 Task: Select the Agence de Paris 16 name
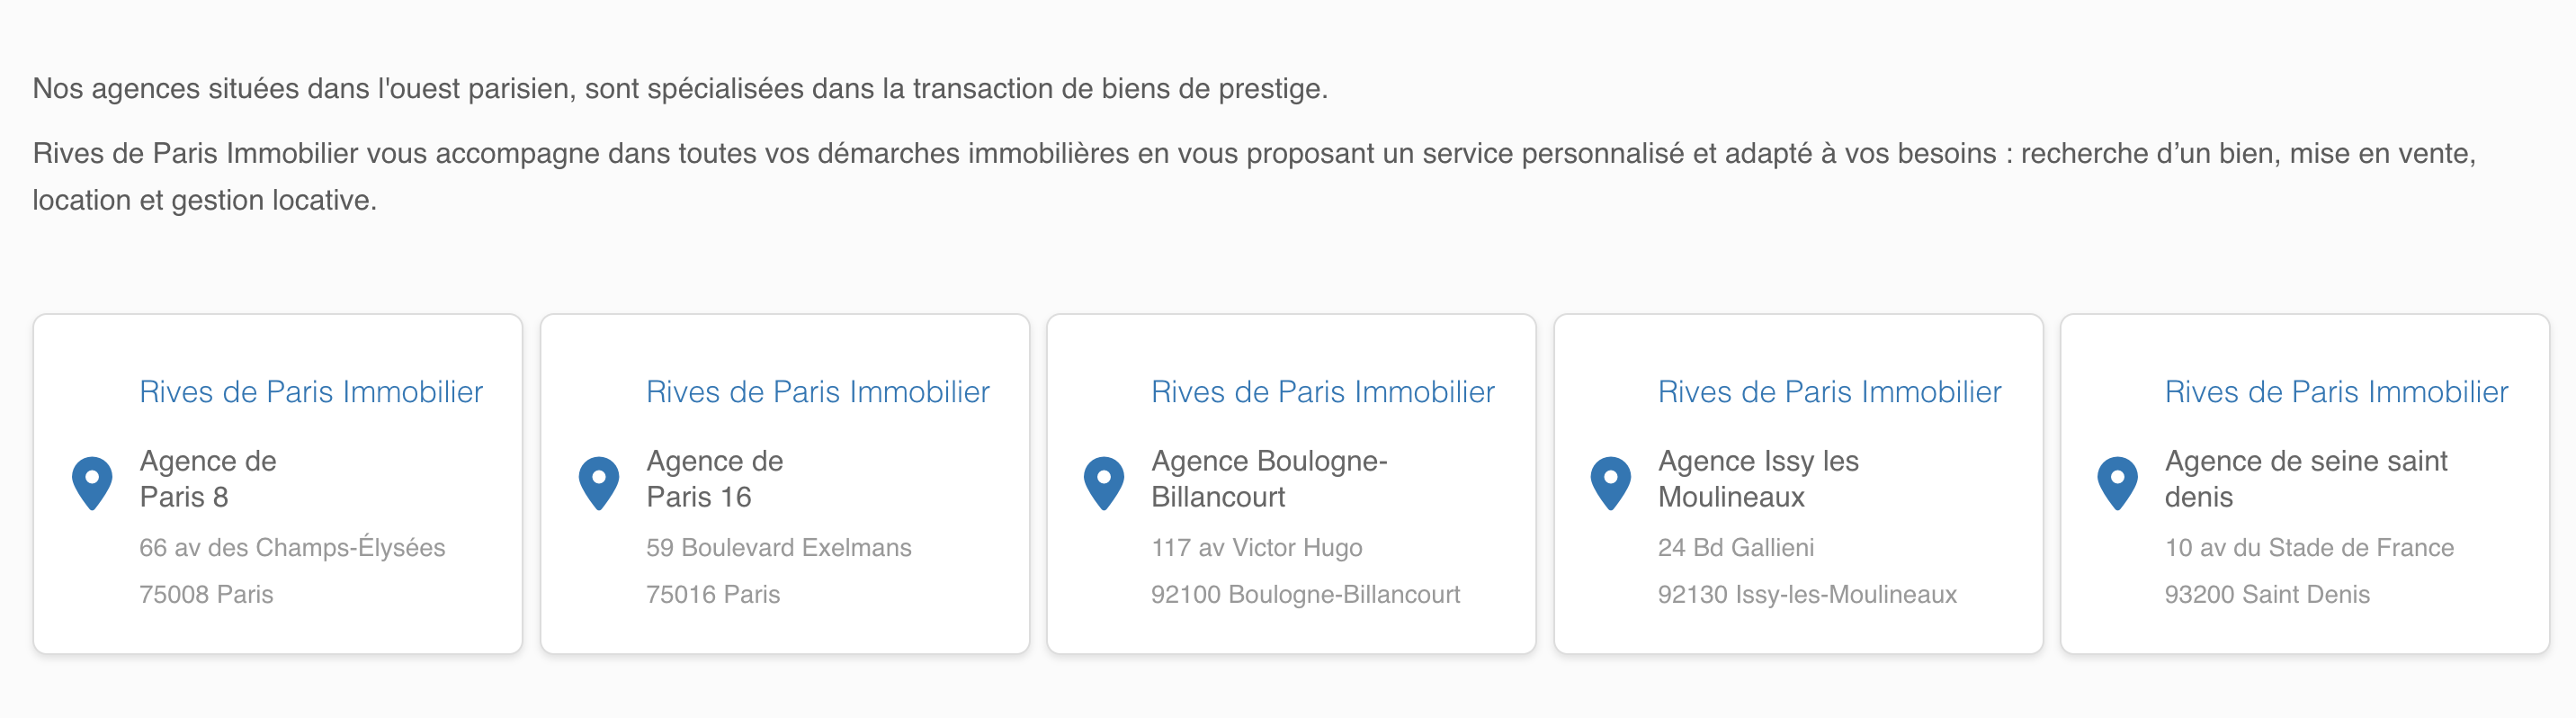714,479
